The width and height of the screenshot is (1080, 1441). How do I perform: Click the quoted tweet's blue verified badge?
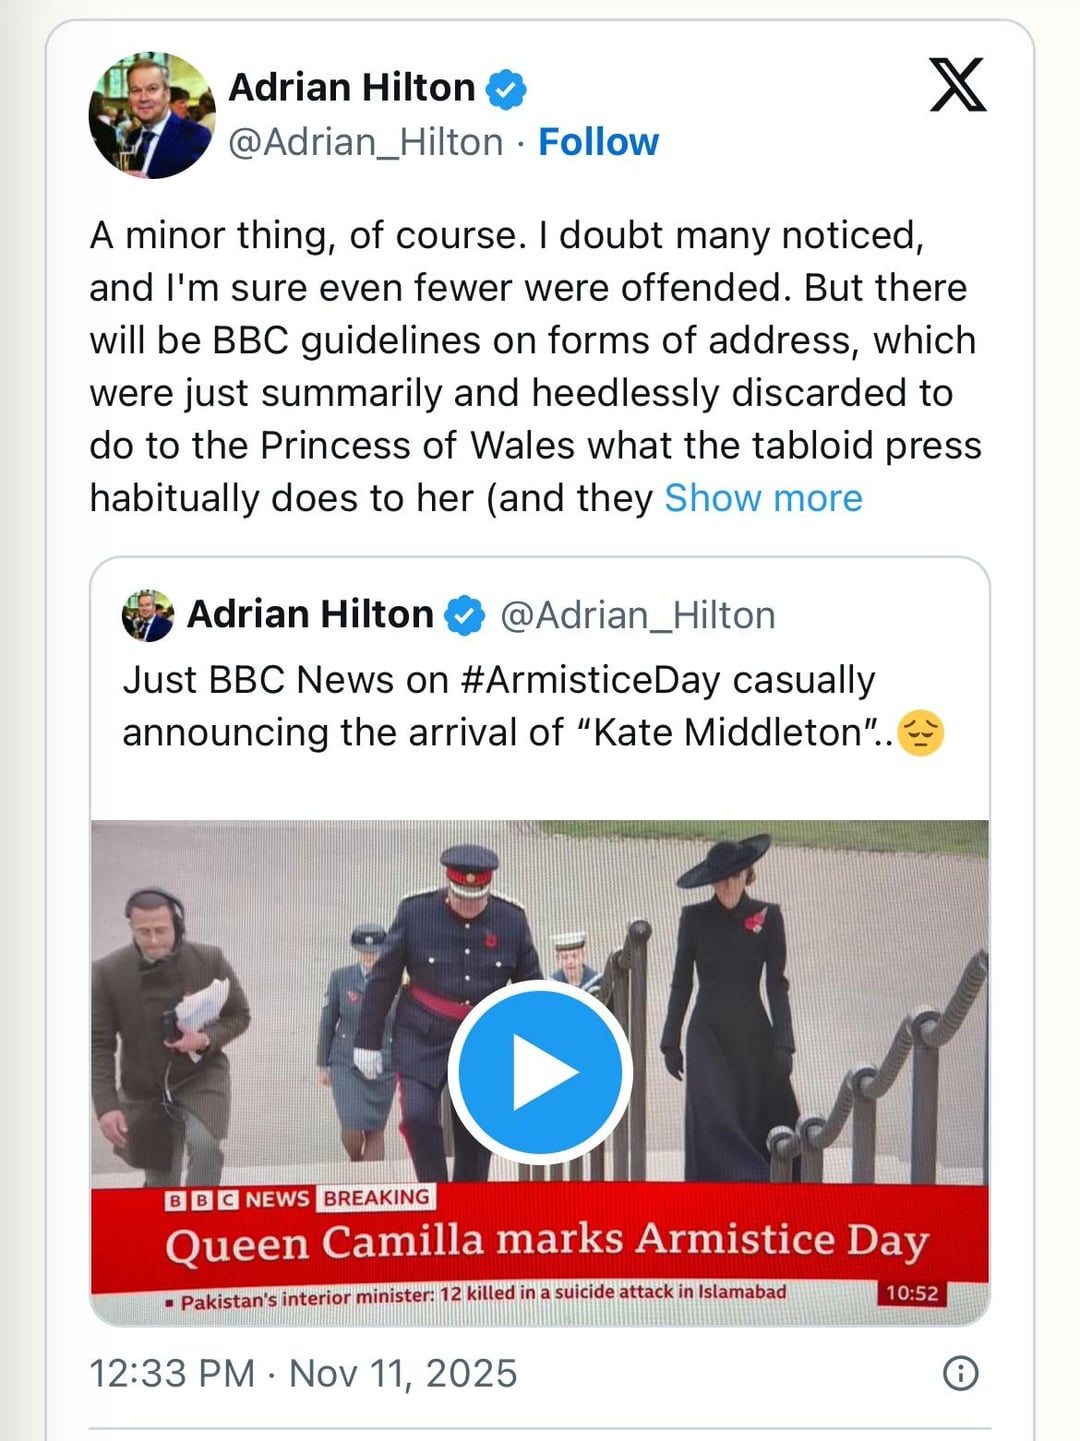pos(465,615)
